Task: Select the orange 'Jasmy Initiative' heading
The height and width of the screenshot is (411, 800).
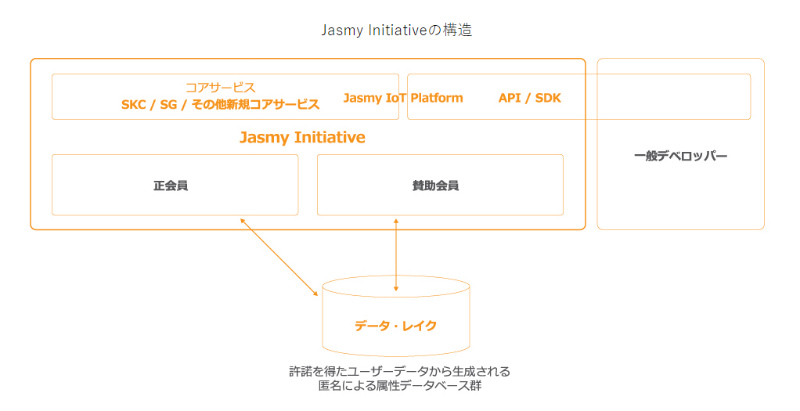Action: click(x=303, y=137)
